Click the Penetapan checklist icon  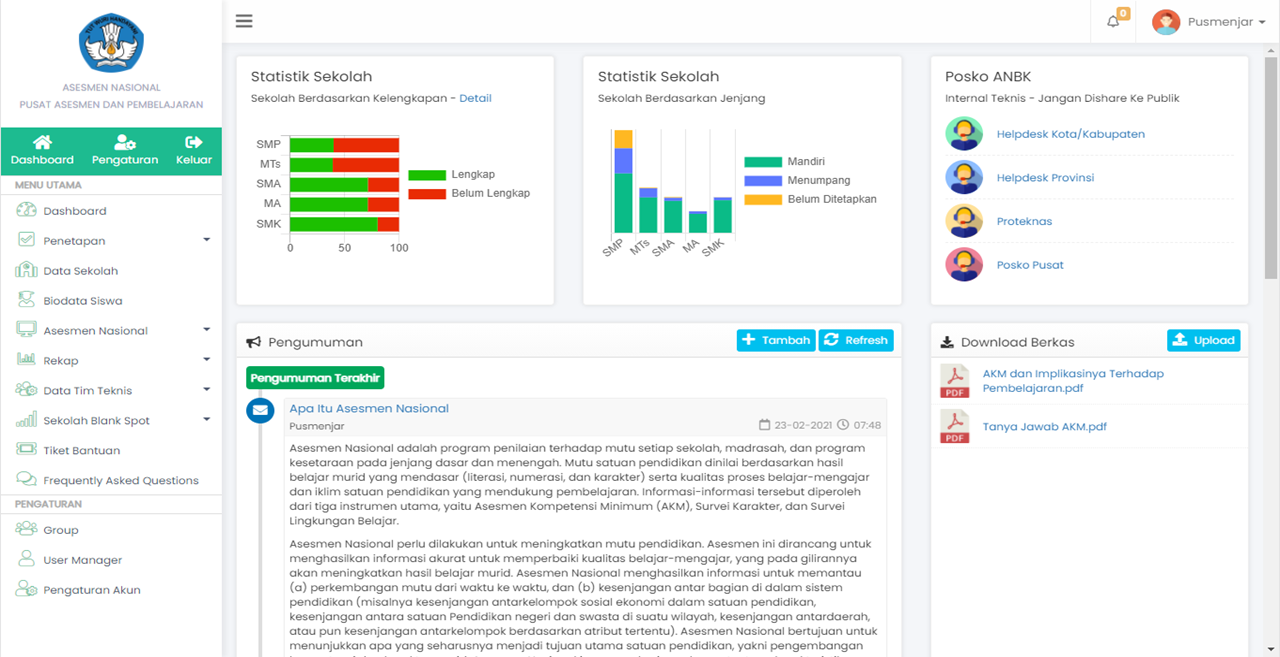pyautogui.click(x=27, y=240)
